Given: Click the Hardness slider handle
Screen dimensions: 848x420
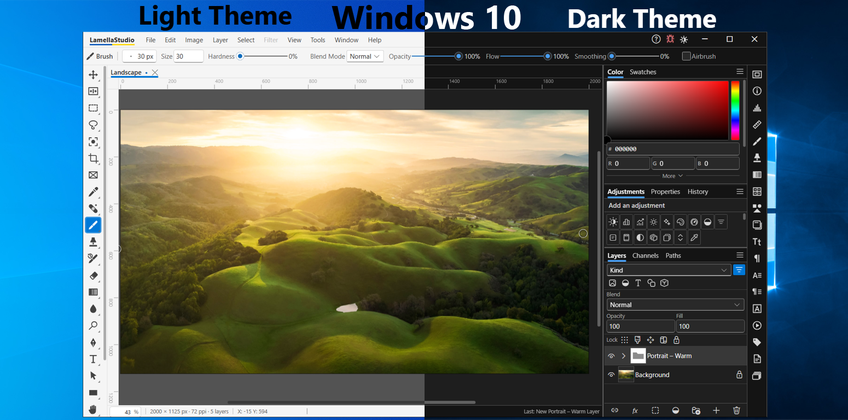Looking at the screenshot, I should point(240,56).
